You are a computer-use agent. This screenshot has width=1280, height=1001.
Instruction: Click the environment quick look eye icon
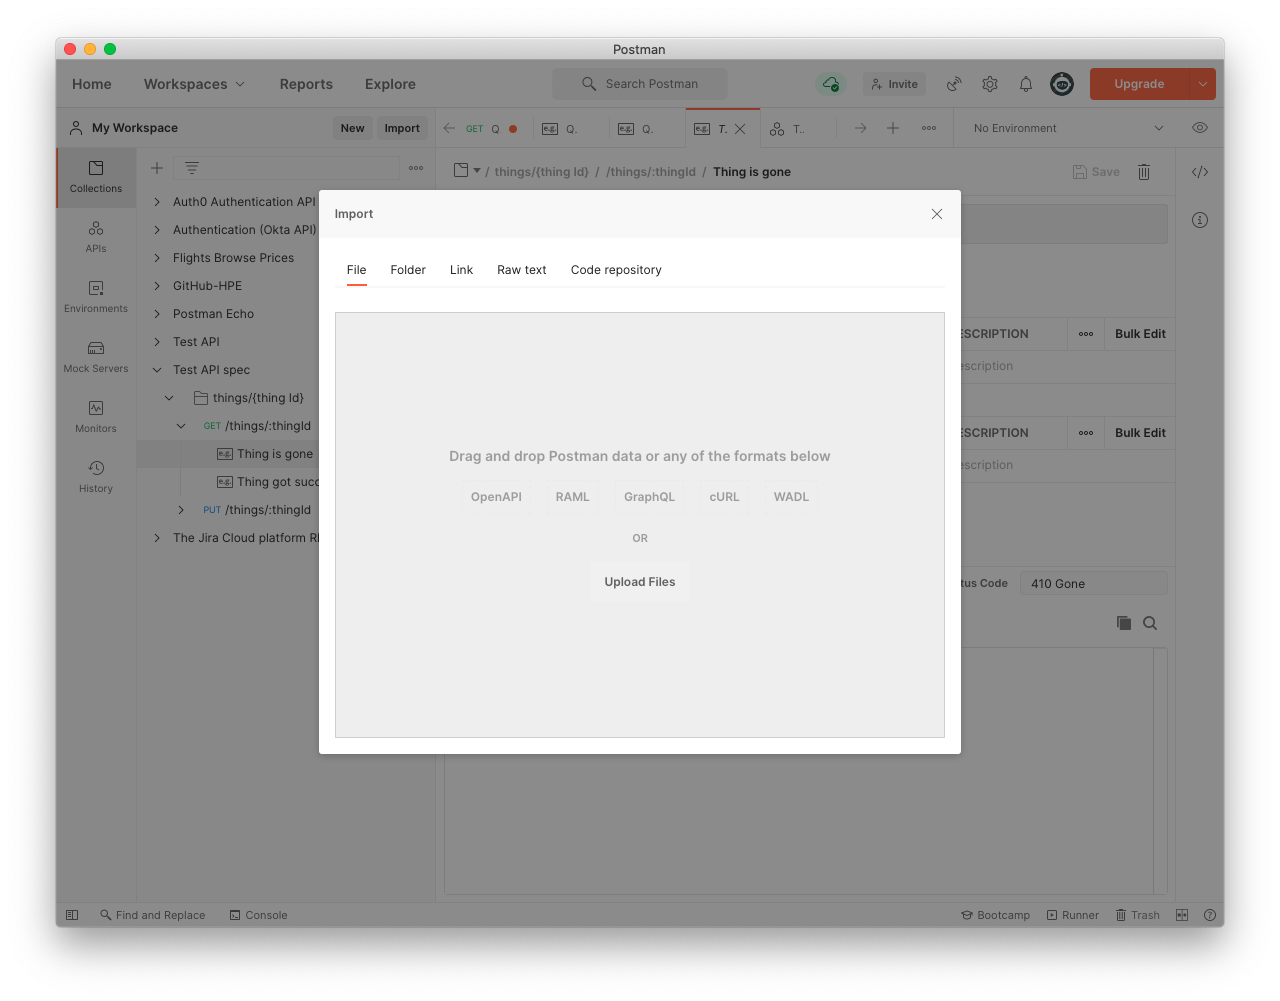(x=1200, y=128)
